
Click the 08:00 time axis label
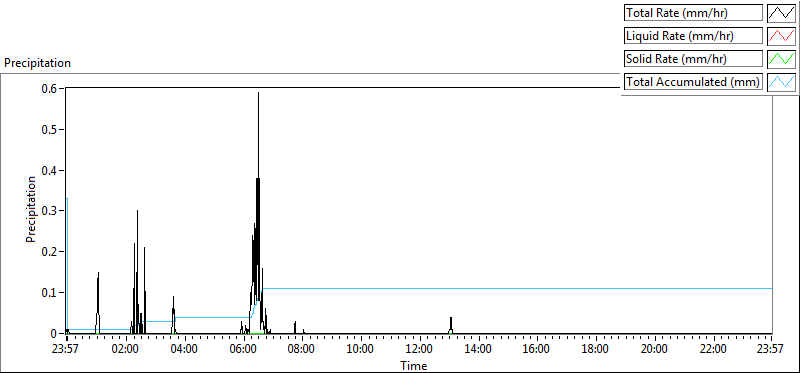click(302, 350)
